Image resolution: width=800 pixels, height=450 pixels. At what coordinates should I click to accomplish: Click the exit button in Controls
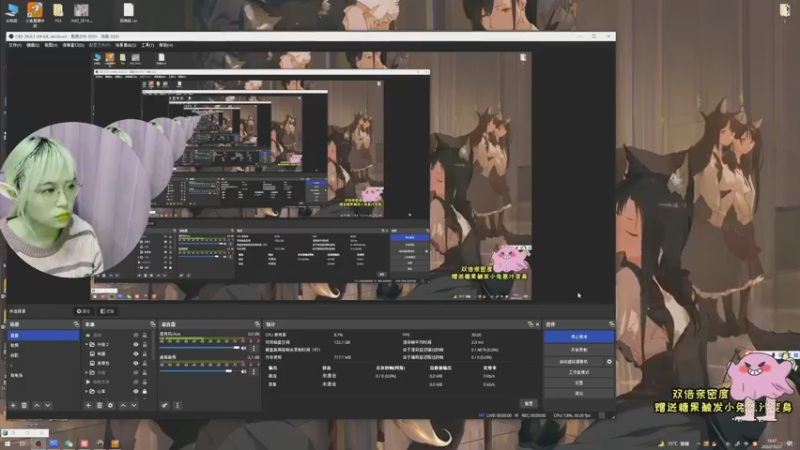click(579, 393)
